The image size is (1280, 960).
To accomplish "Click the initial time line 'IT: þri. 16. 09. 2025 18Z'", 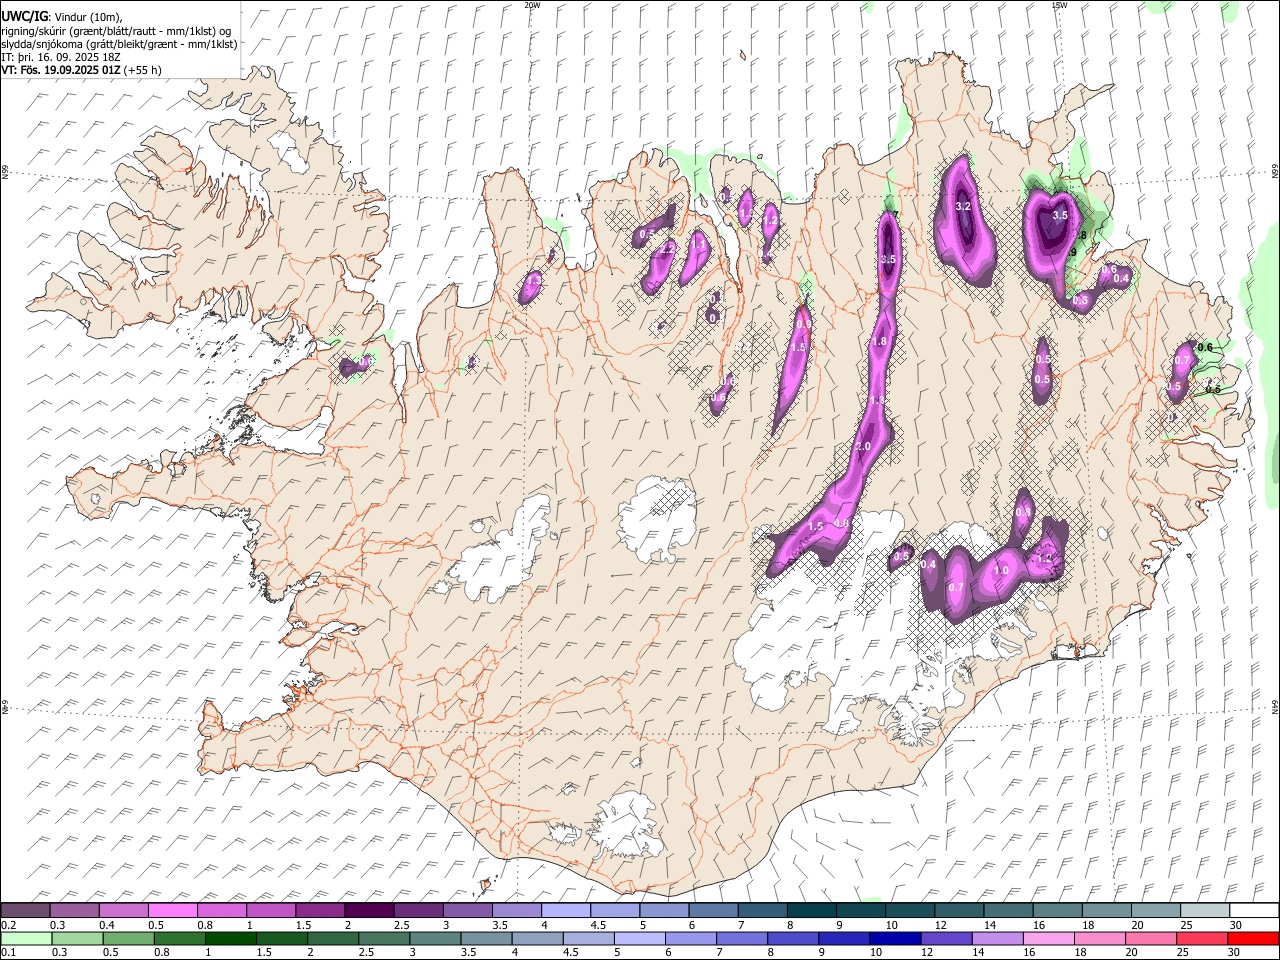I will (61, 57).
